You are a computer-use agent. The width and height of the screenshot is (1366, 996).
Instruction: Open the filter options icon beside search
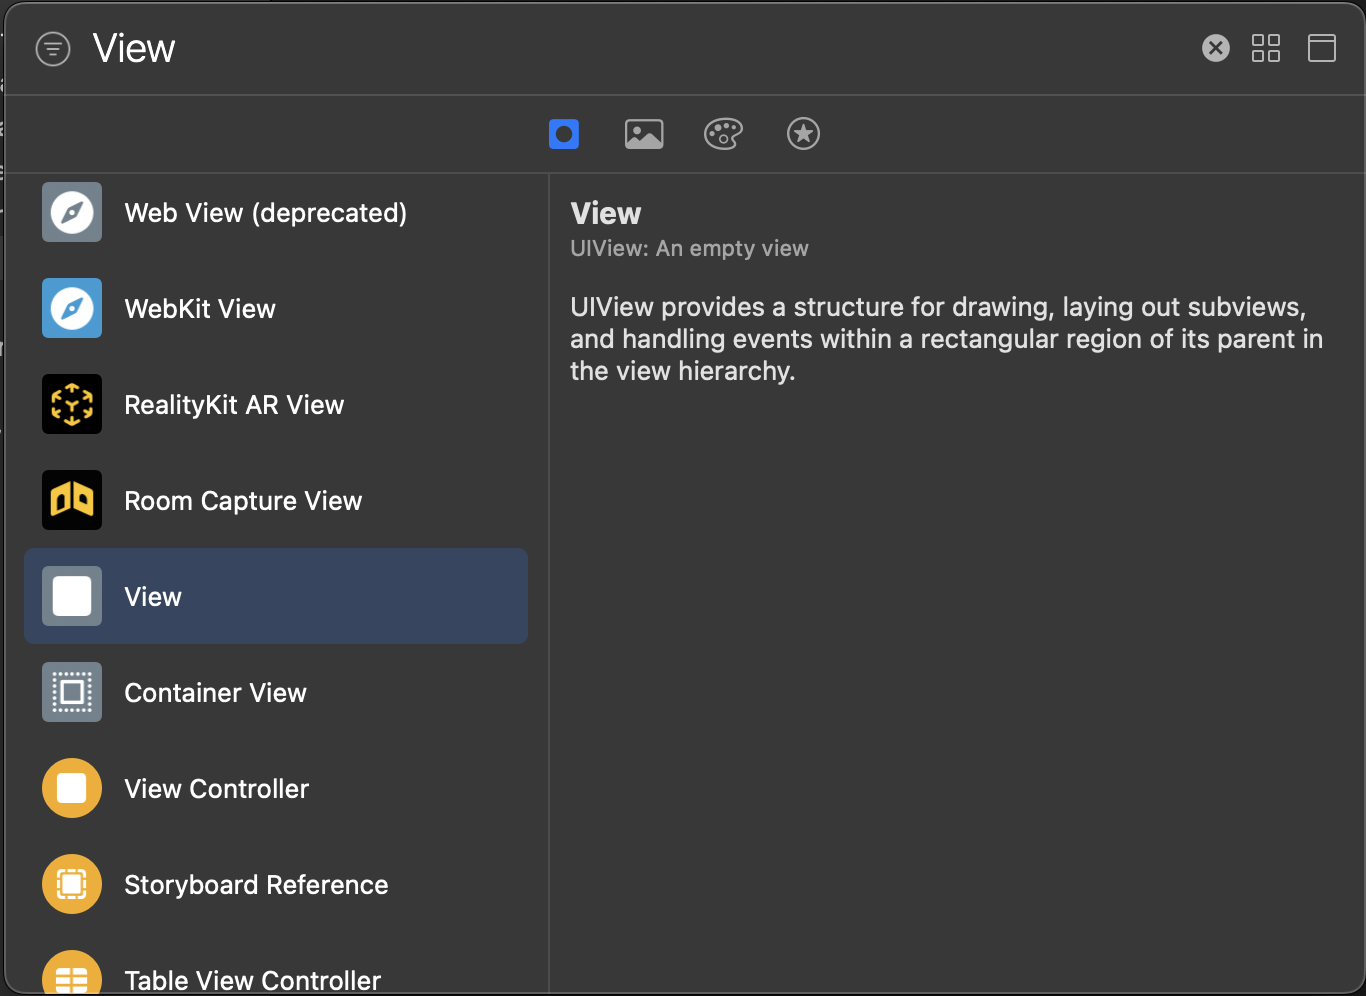pos(53,49)
